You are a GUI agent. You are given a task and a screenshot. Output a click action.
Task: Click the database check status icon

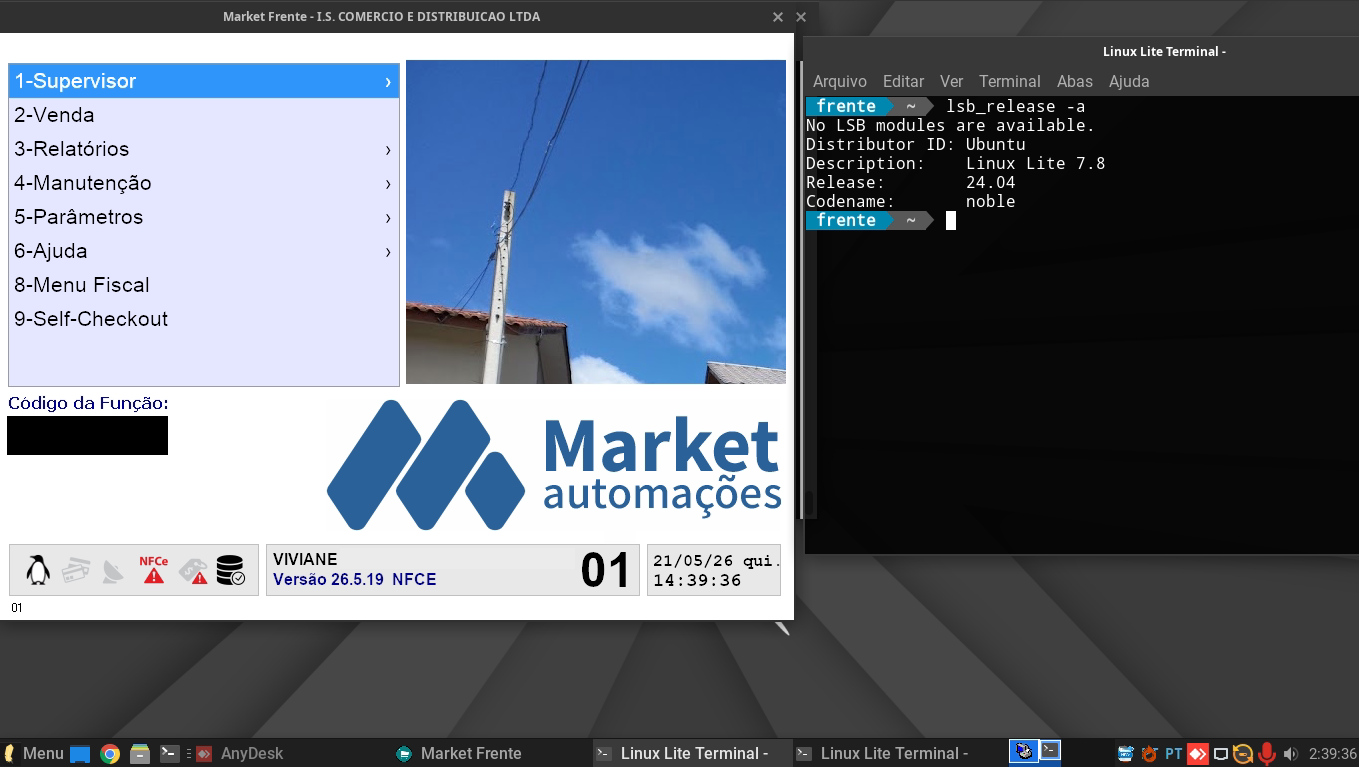[231, 570]
